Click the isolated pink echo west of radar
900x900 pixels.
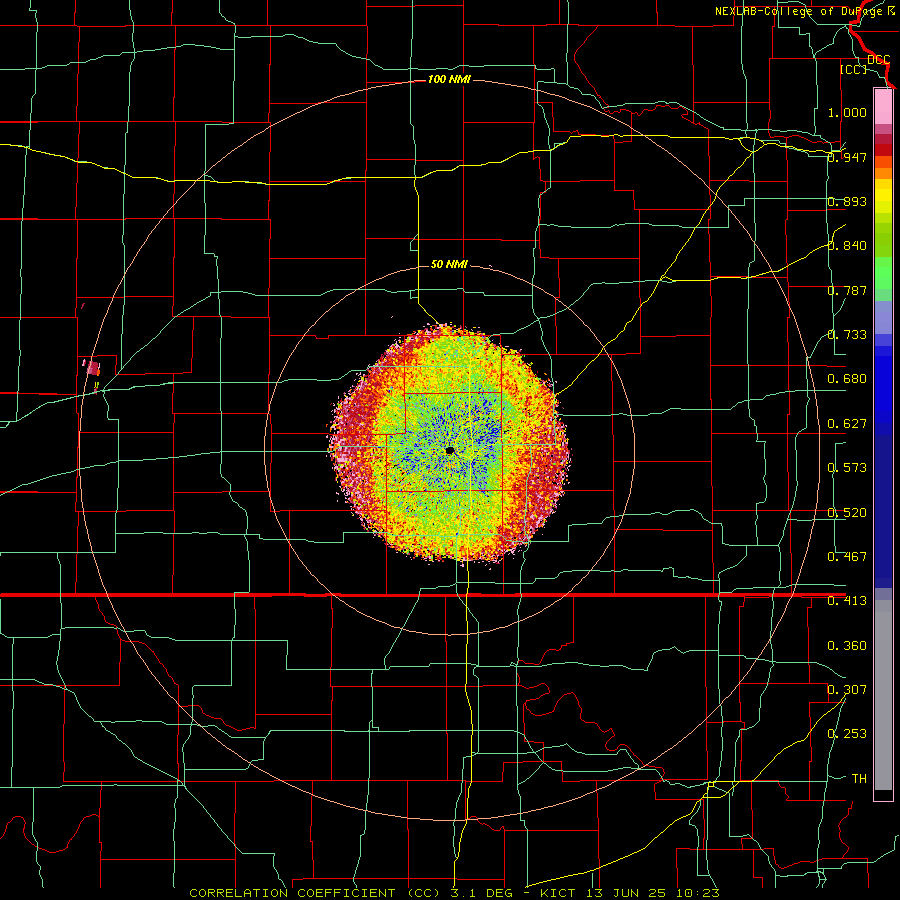click(x=92, y=367)
